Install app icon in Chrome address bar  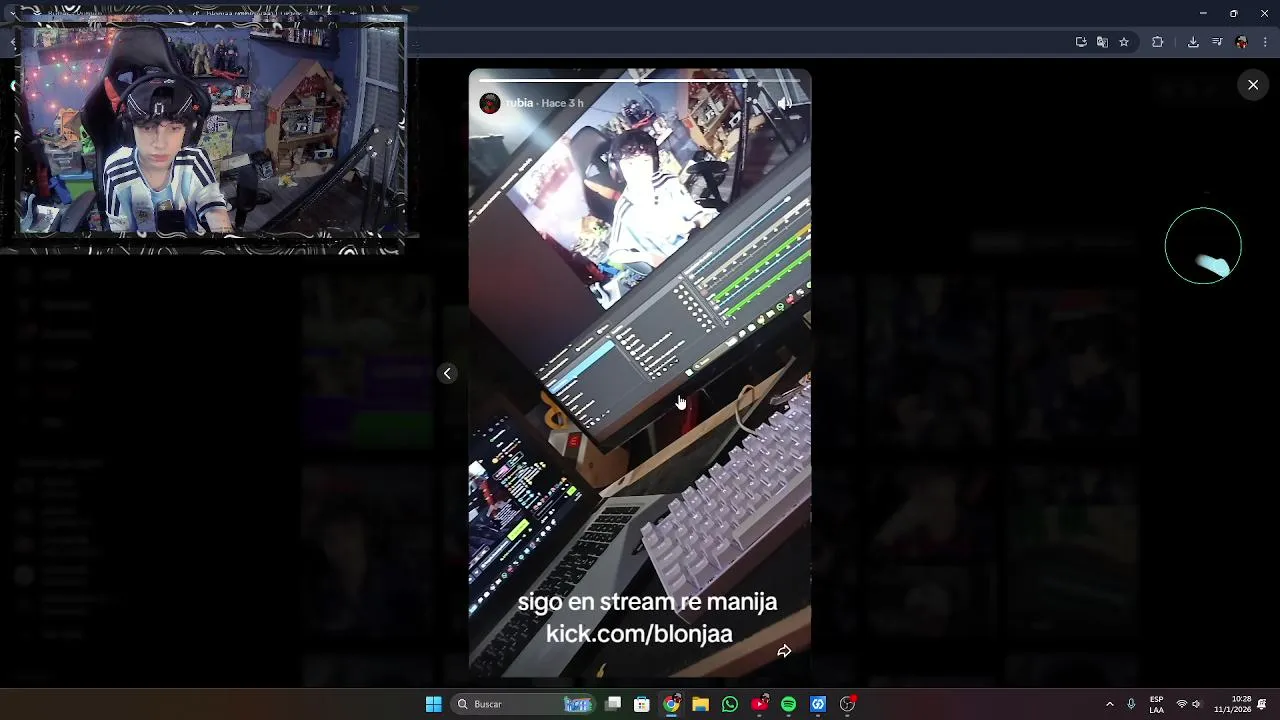(1081, 42)
